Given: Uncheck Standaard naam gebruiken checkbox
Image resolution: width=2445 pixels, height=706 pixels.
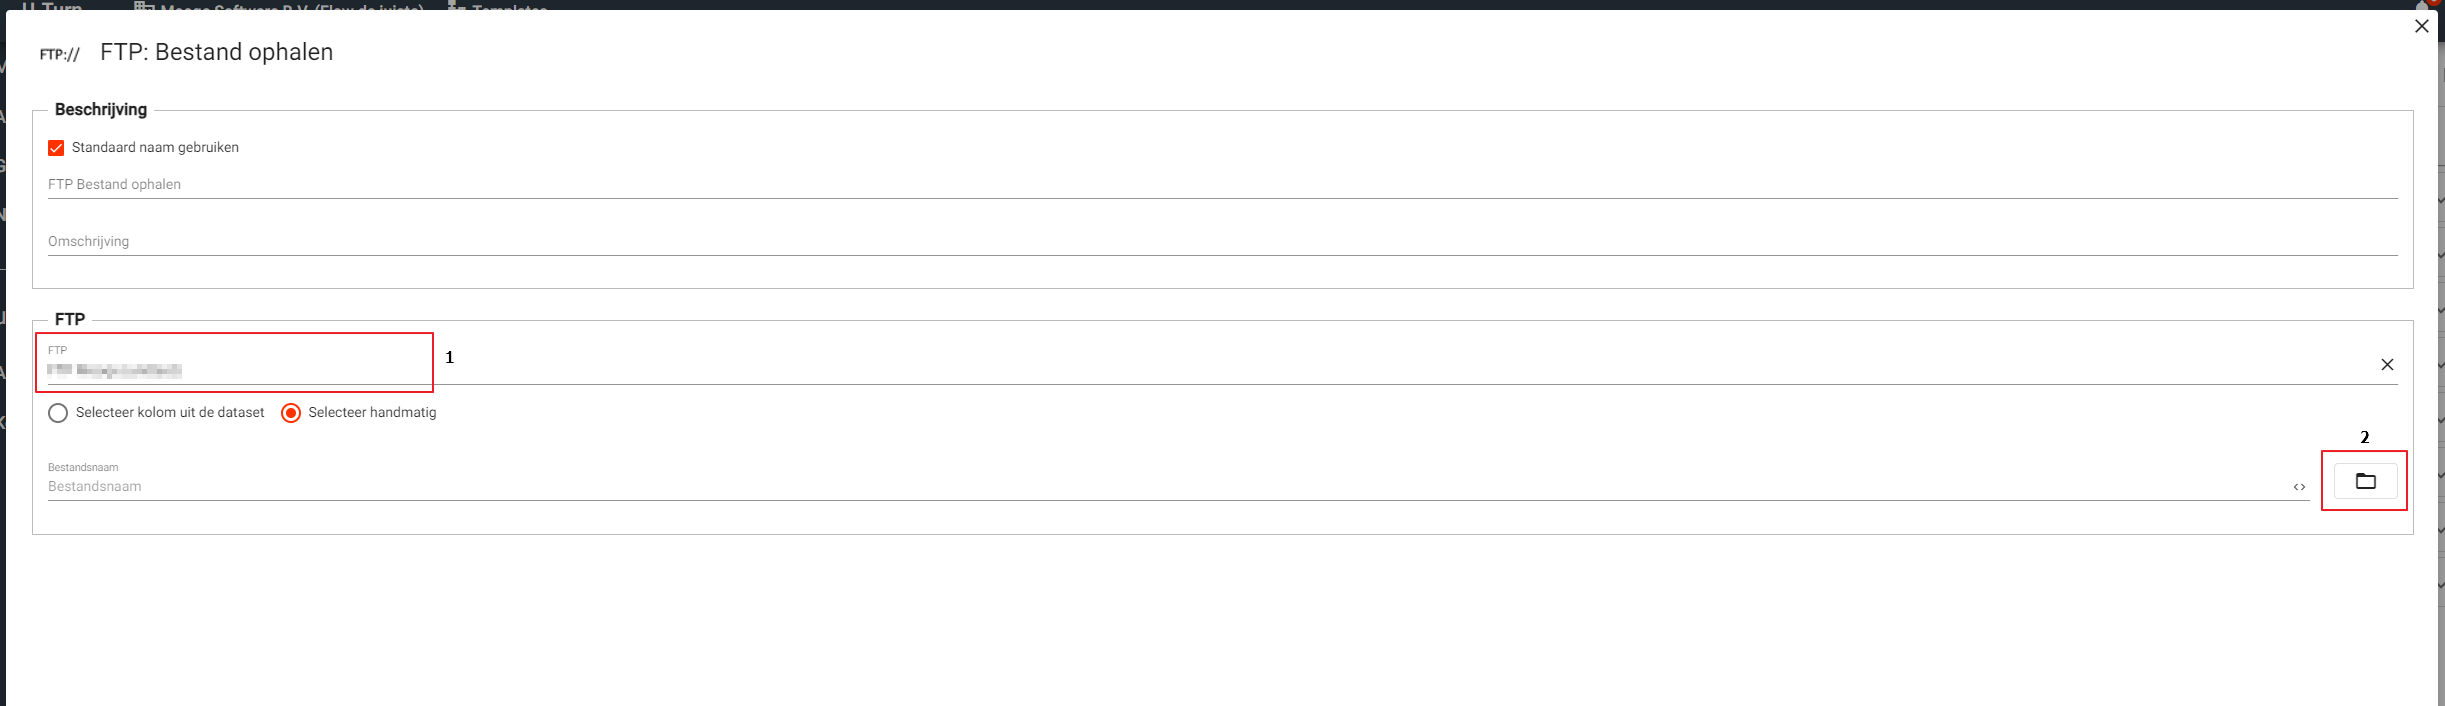Looking at the screenshot, I should point(56,148).
